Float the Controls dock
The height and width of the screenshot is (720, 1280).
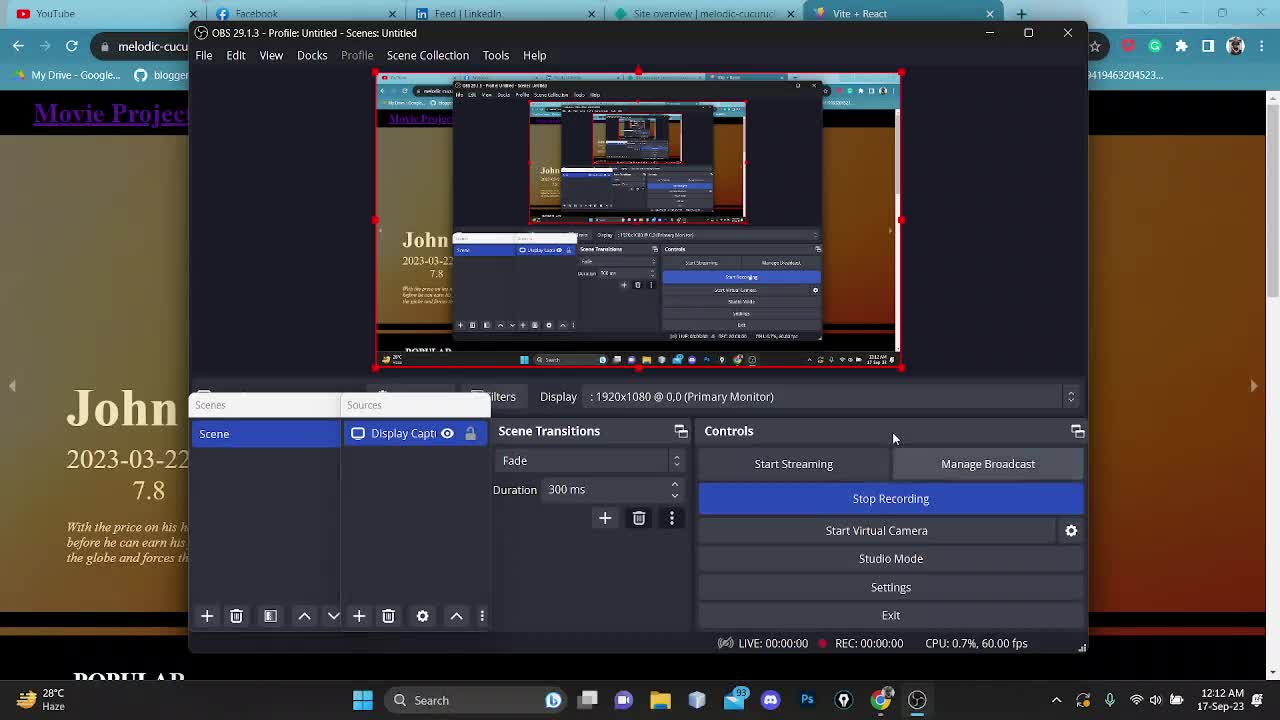click(1077, 431)
